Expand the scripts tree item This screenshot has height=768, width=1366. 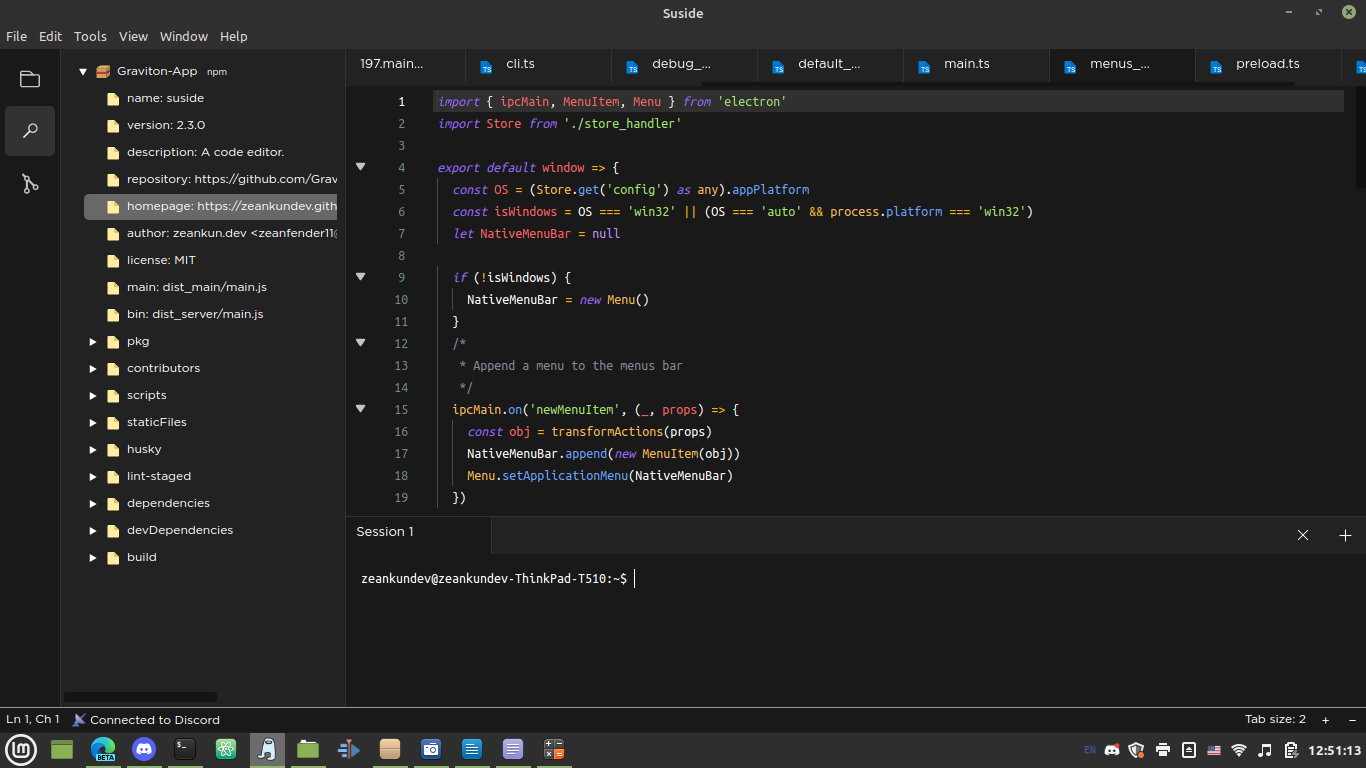click(92, 395)
